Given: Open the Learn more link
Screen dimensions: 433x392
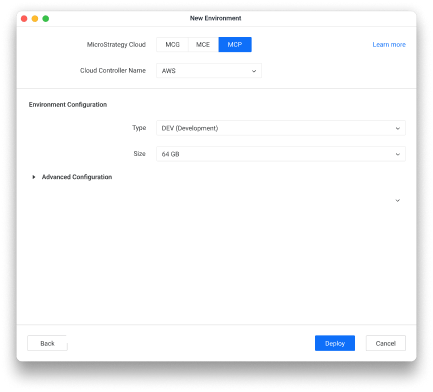Looking at the screenshot, I should pyautogui.click(x=389, y=45).
